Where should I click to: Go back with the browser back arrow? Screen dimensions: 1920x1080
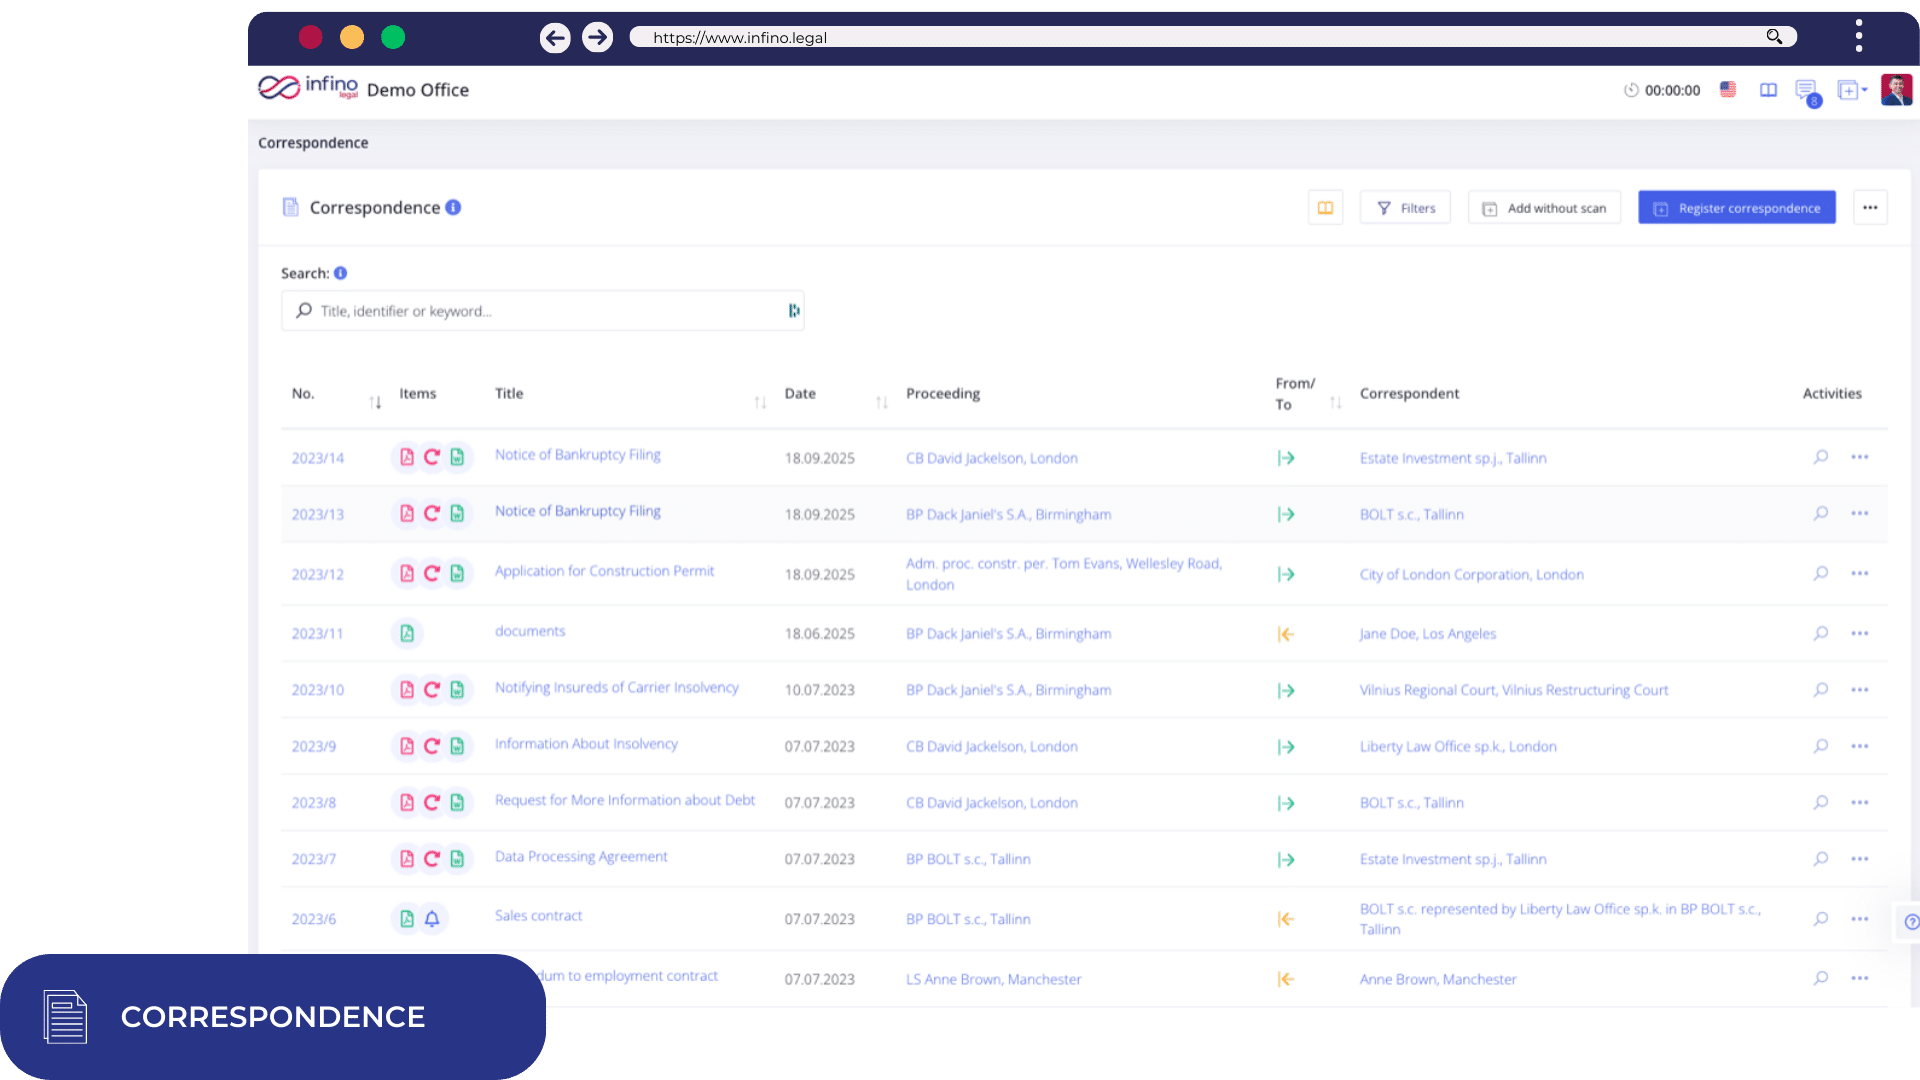pyautogui.click(x=555, y=38)
